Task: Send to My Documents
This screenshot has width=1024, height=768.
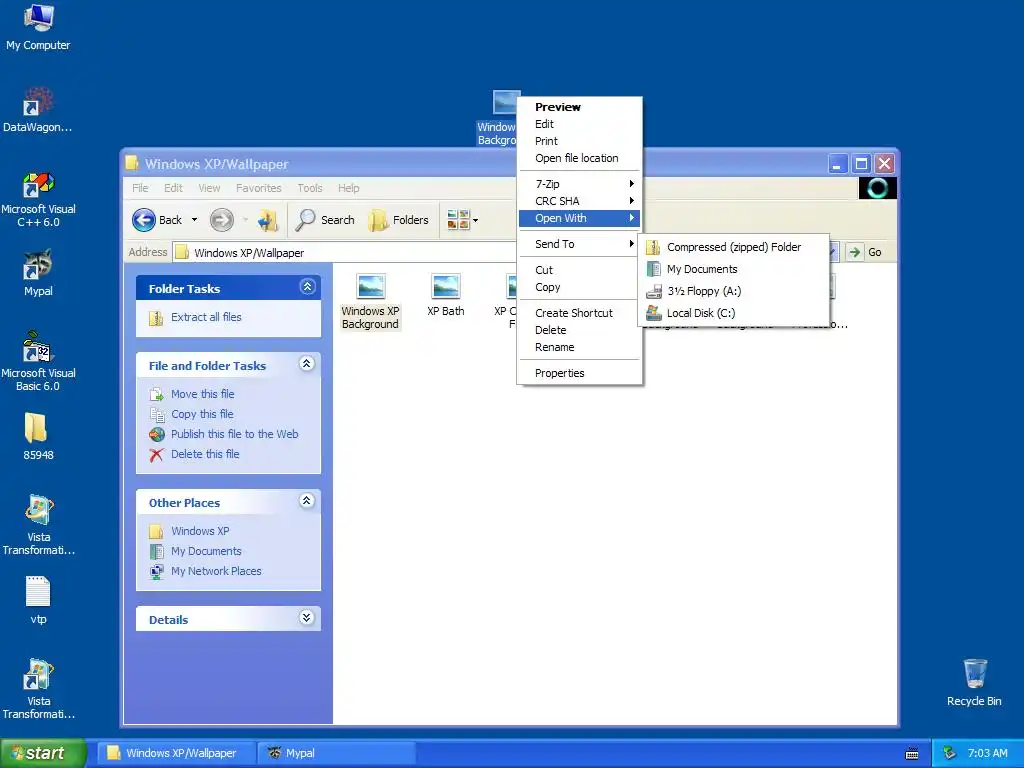Action: pos(733,269)
